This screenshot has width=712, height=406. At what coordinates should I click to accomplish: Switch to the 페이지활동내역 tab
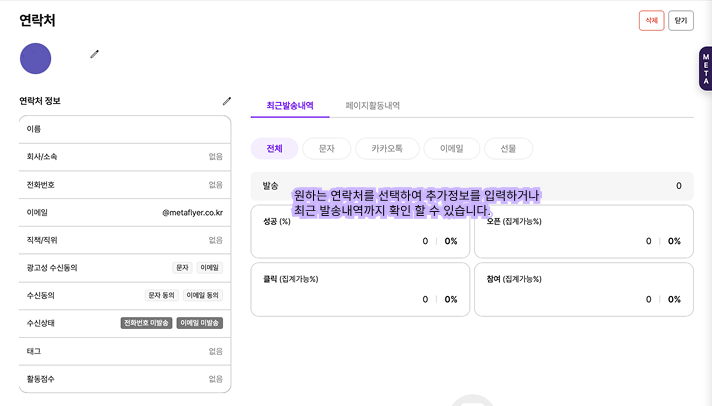[372, 105]
